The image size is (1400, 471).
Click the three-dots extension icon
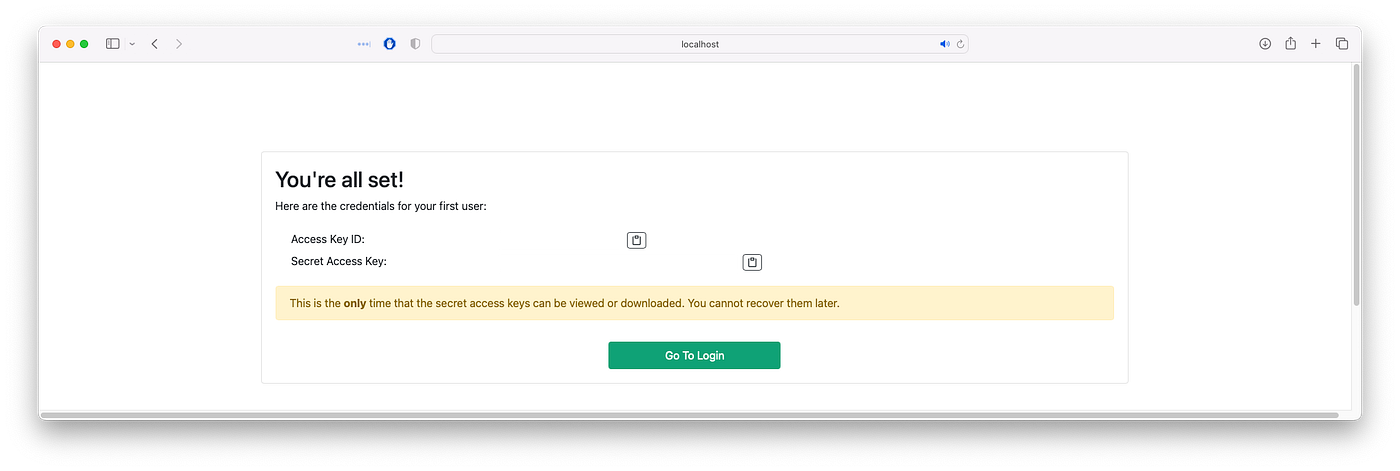[364, 44]
